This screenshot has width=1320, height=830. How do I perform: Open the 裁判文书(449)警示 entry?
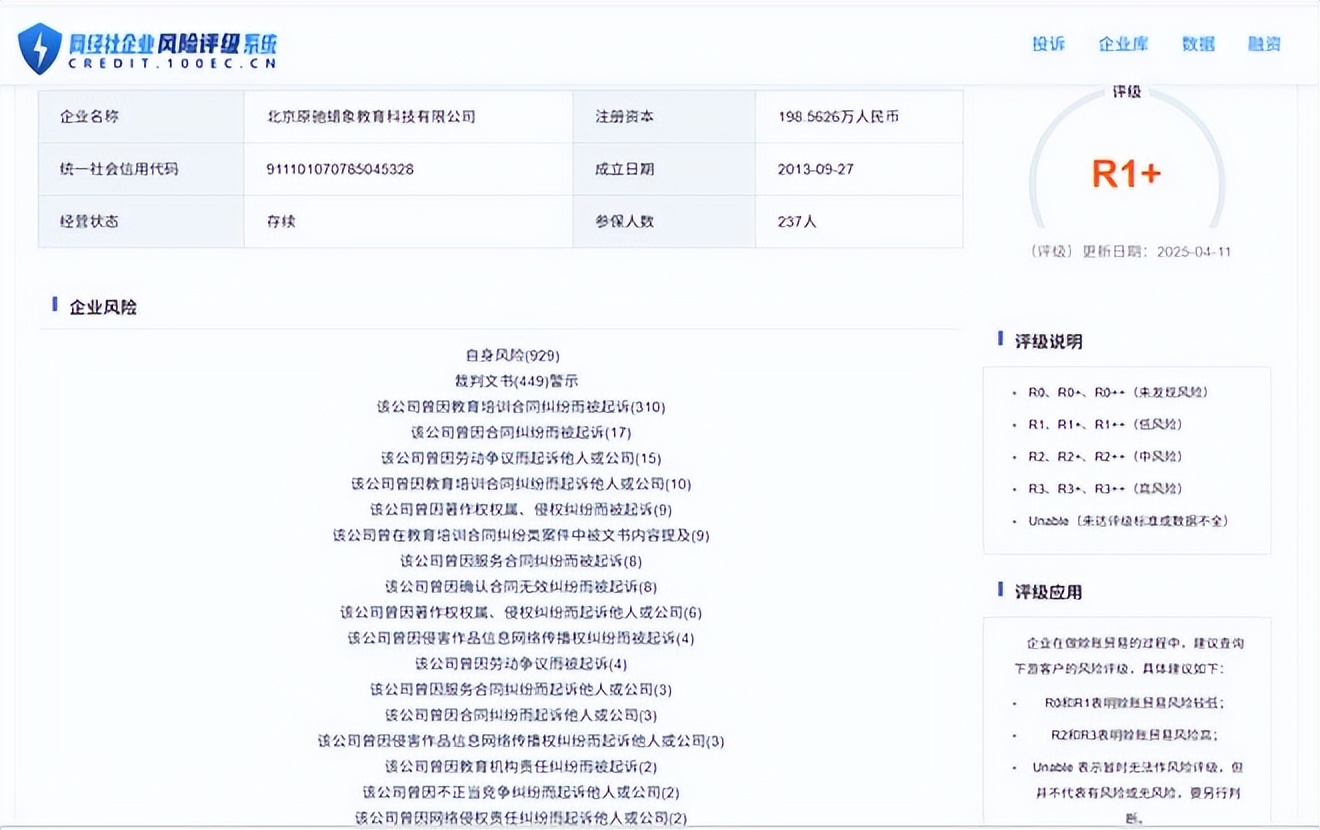[516, 381]
